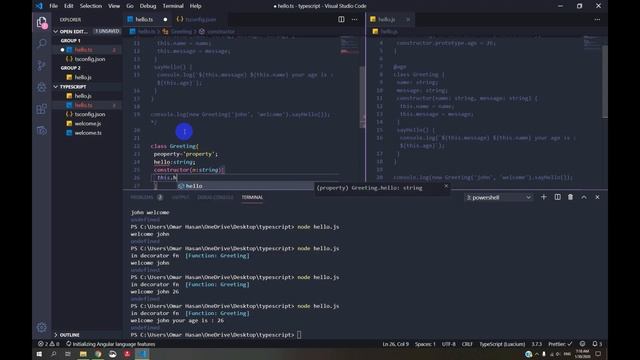Click TypeScript version 3.7.3 in status bar
Screen dimensions: 640x360
(536, 344)
